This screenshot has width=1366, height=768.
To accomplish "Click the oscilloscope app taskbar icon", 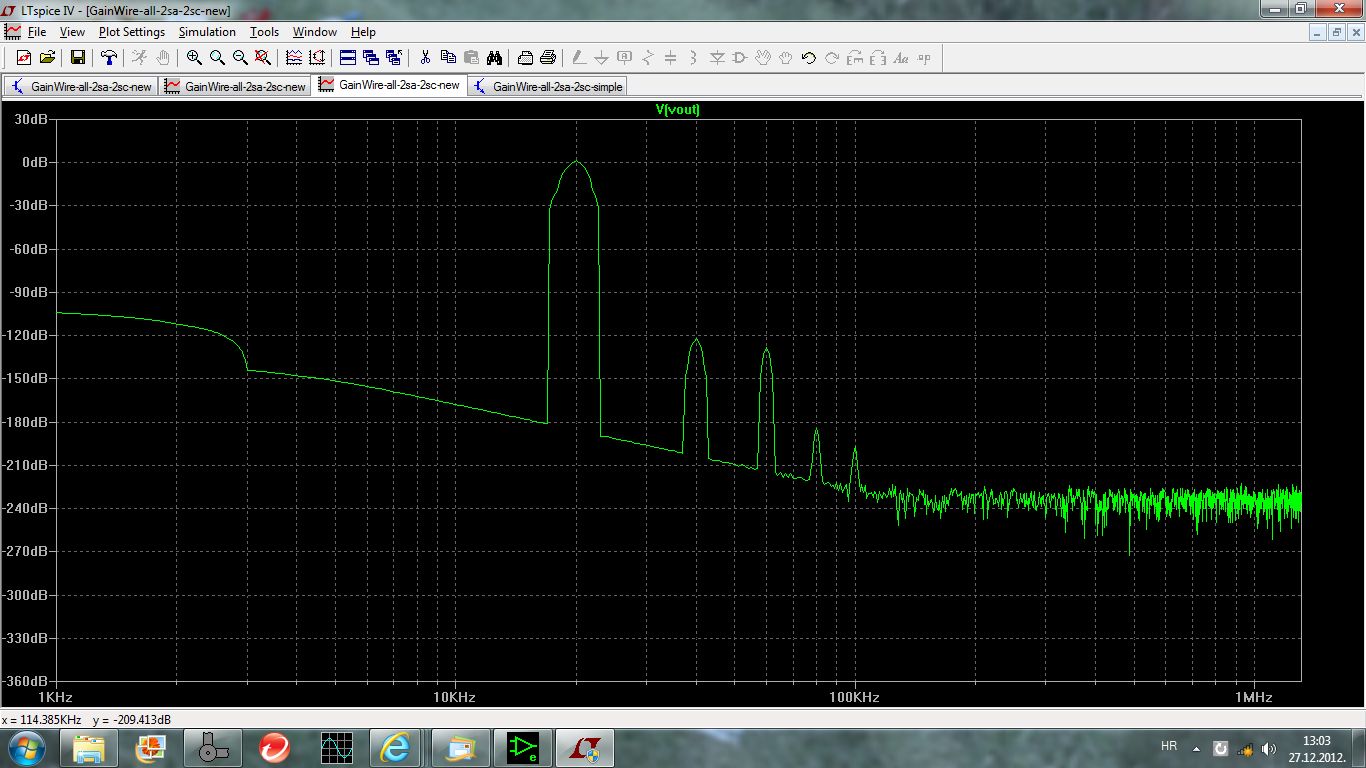I will click(x=336, y=747).
